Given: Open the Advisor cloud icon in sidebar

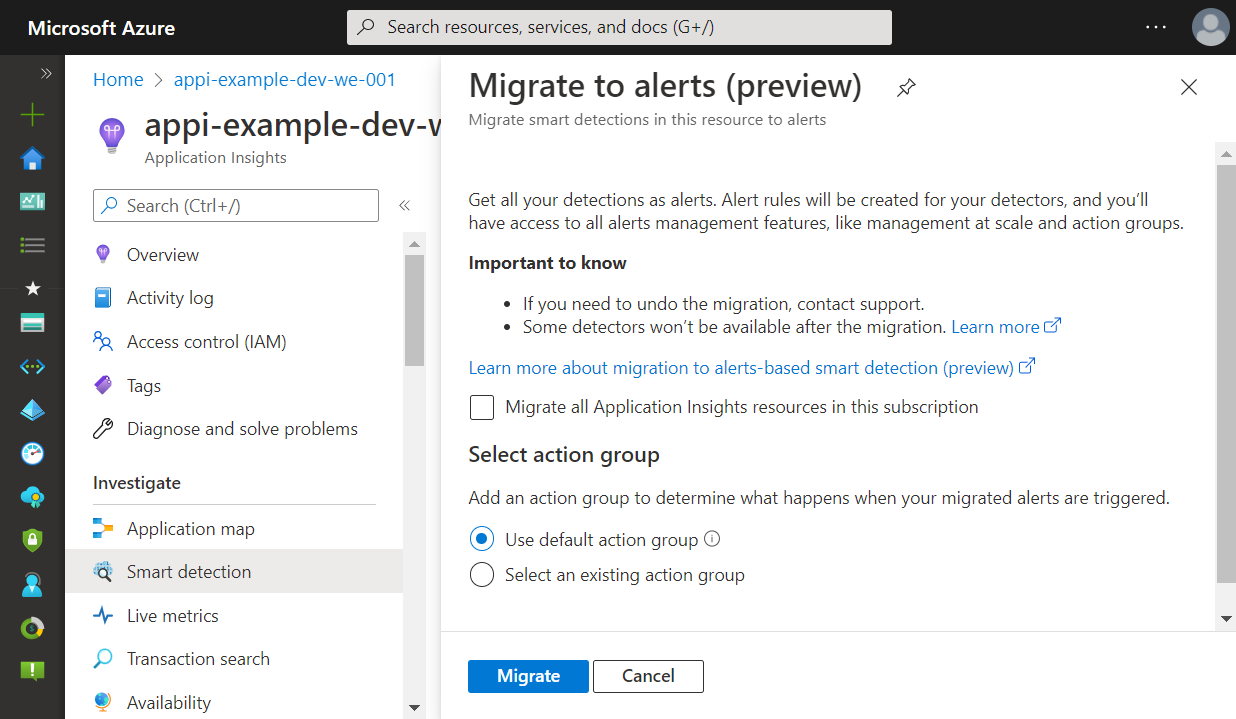Looking at the screenshot, I should coord(32,497).
